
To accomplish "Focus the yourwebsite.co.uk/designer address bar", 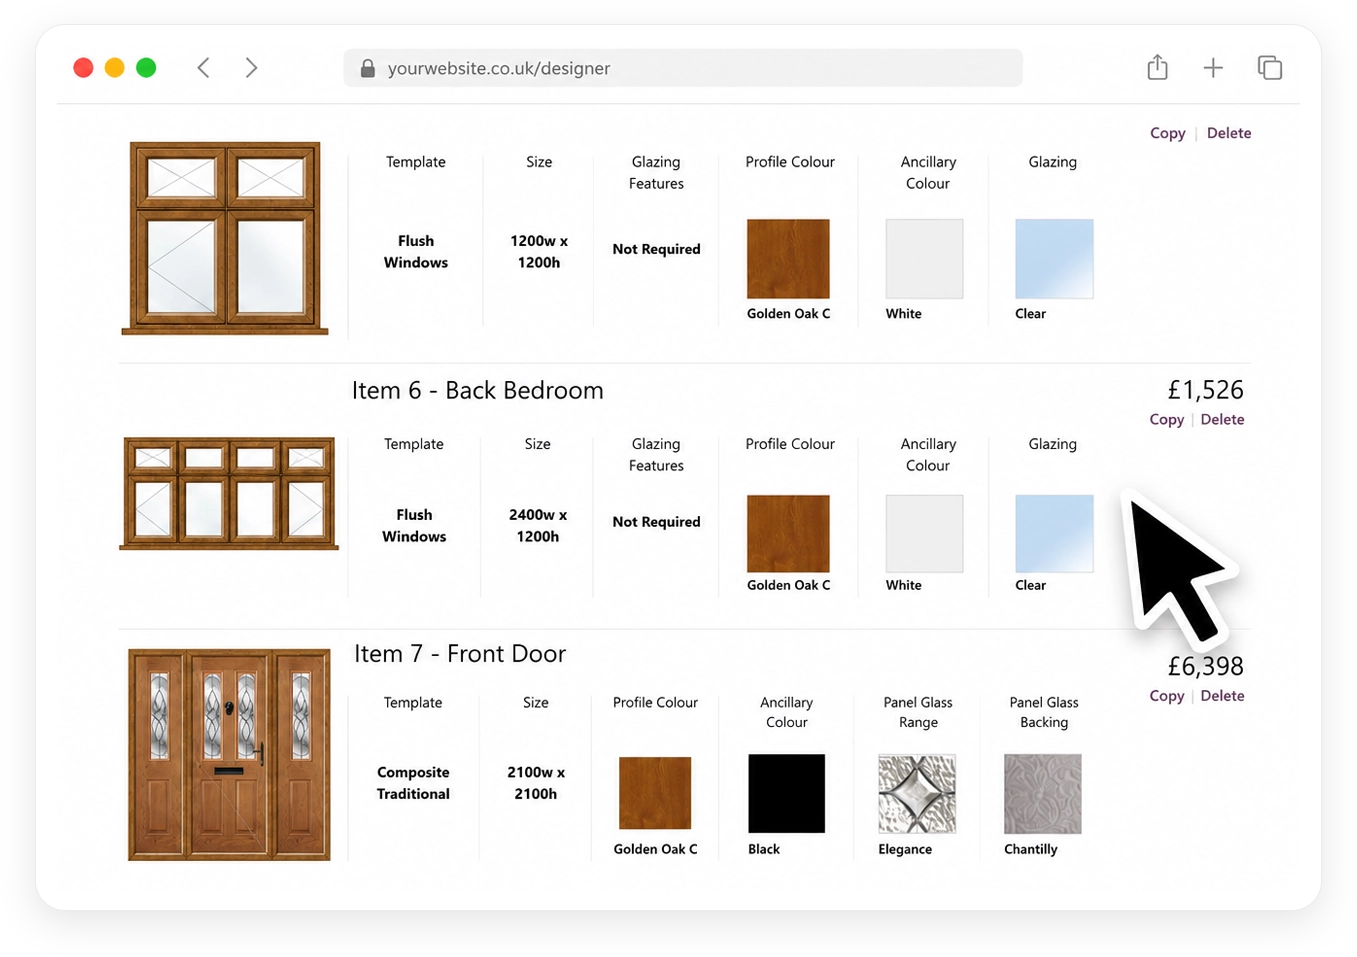I will 683,68.
